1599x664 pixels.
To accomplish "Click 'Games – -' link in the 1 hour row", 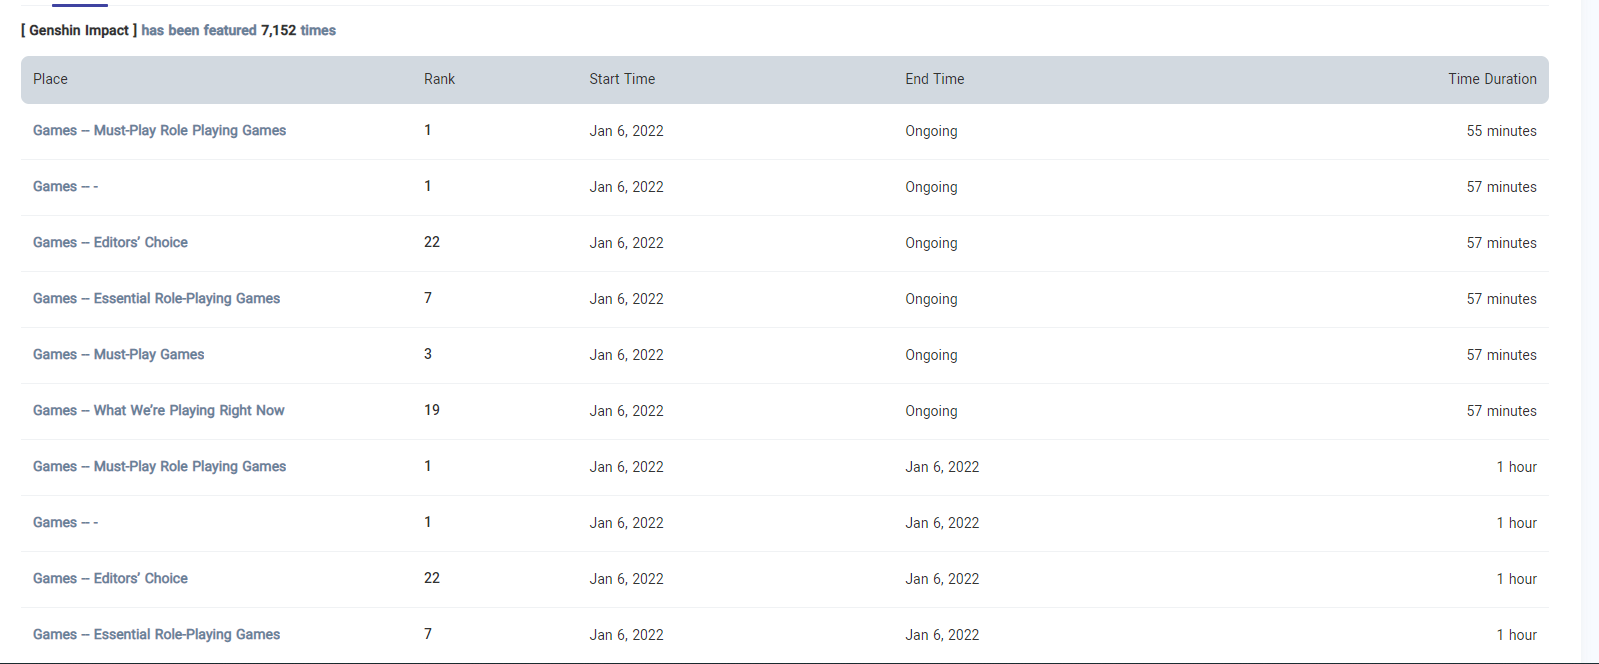I will [65, 522].
